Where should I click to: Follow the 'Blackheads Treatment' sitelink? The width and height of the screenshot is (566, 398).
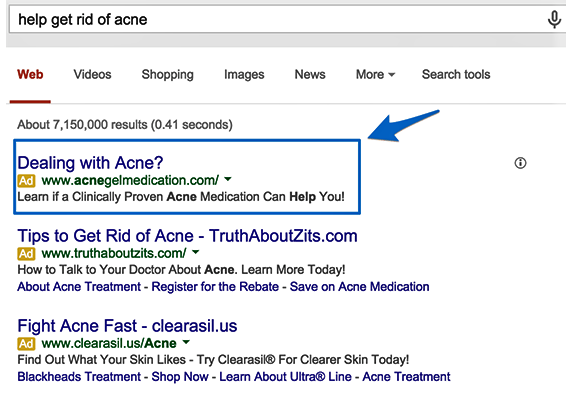point(79,377)
